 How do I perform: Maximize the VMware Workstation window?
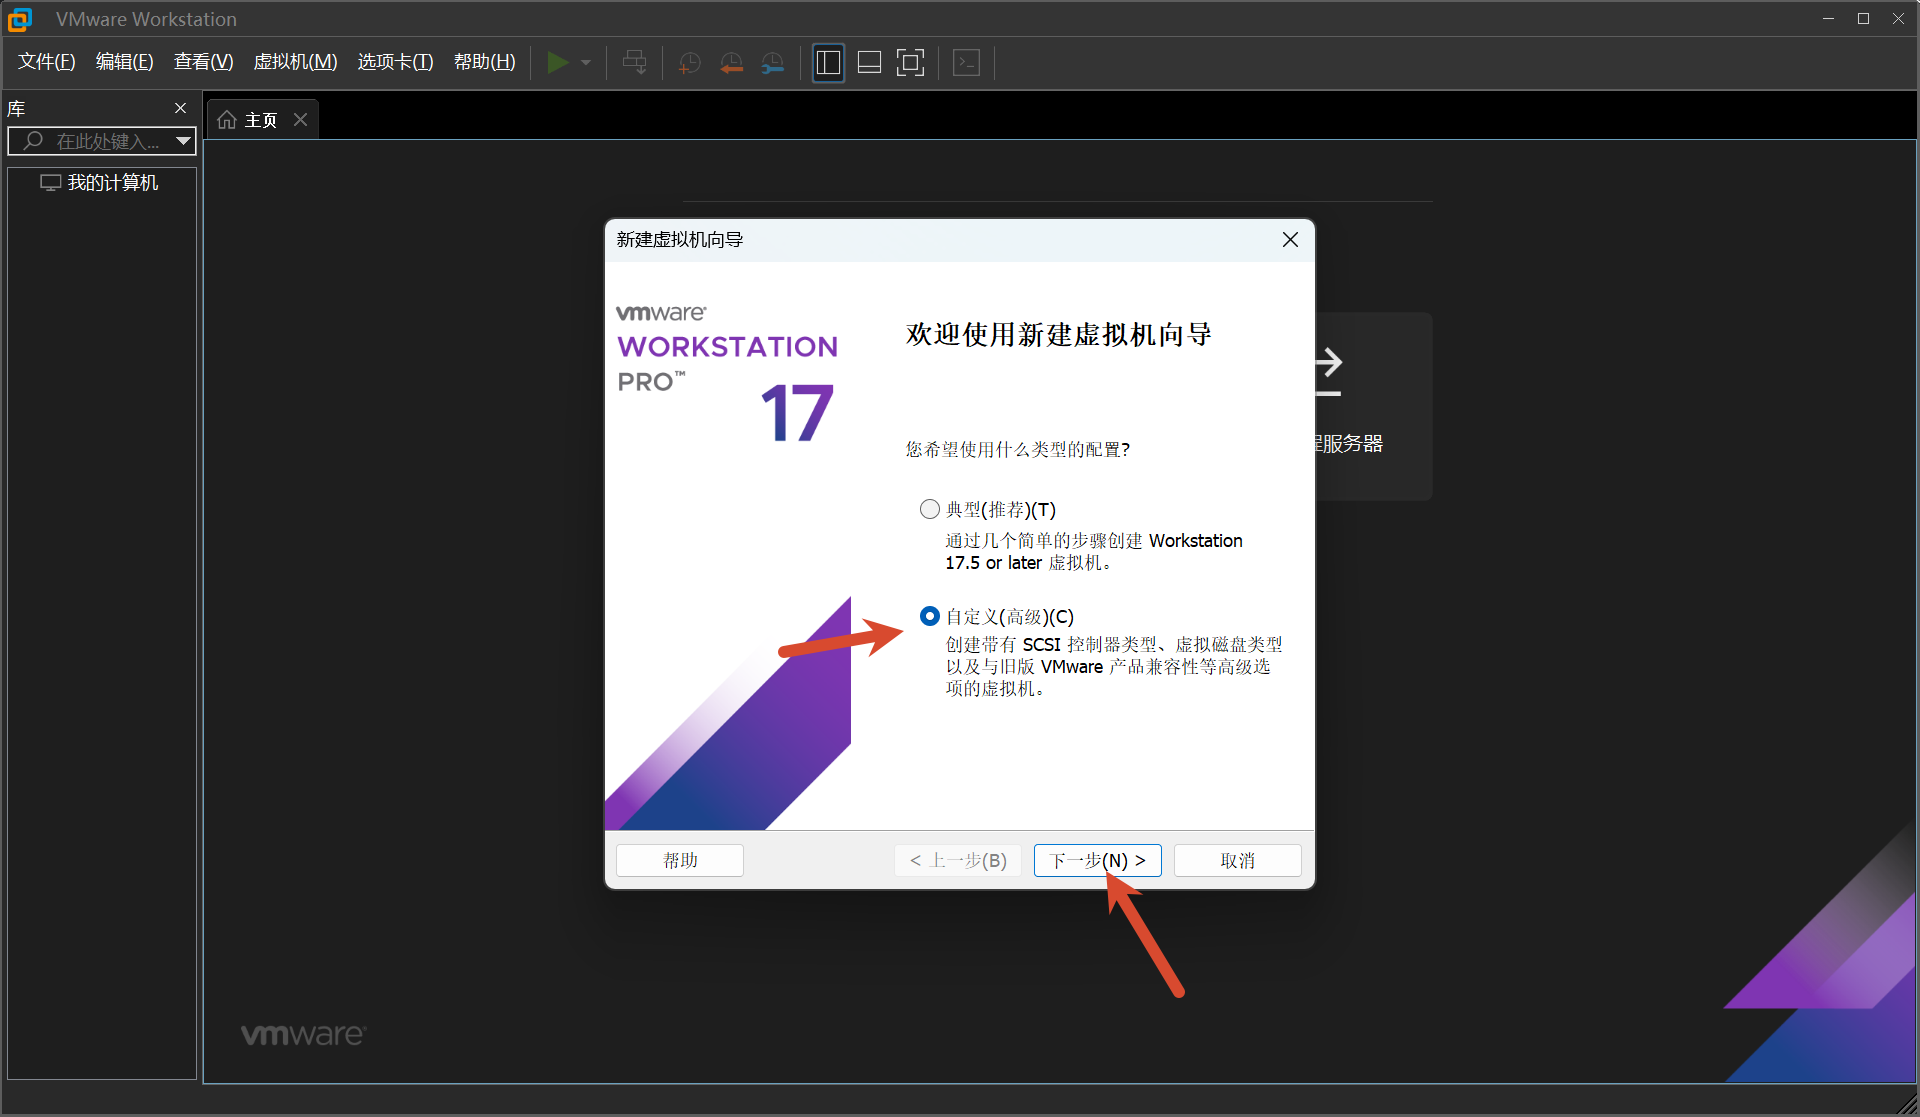point(1863,19)
